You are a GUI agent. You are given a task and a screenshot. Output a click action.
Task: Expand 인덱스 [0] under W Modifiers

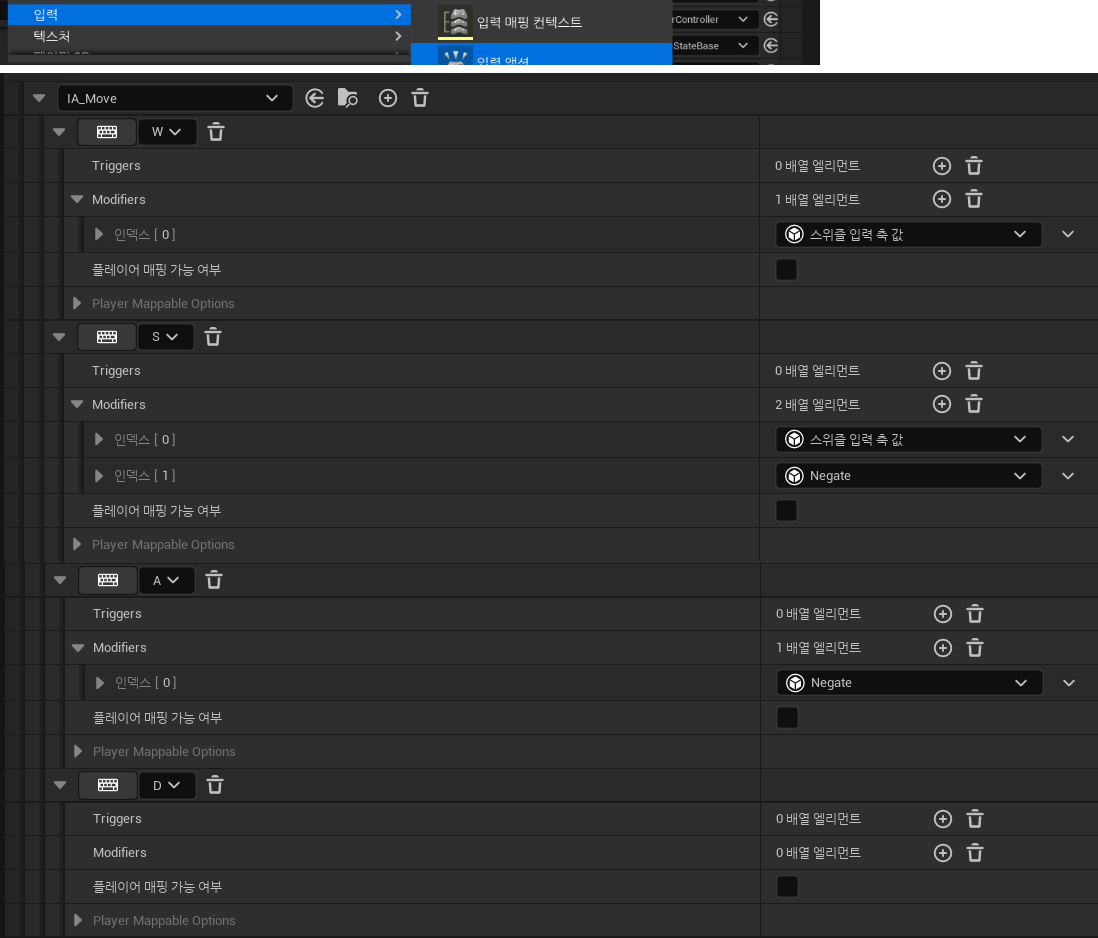point(98,234)
